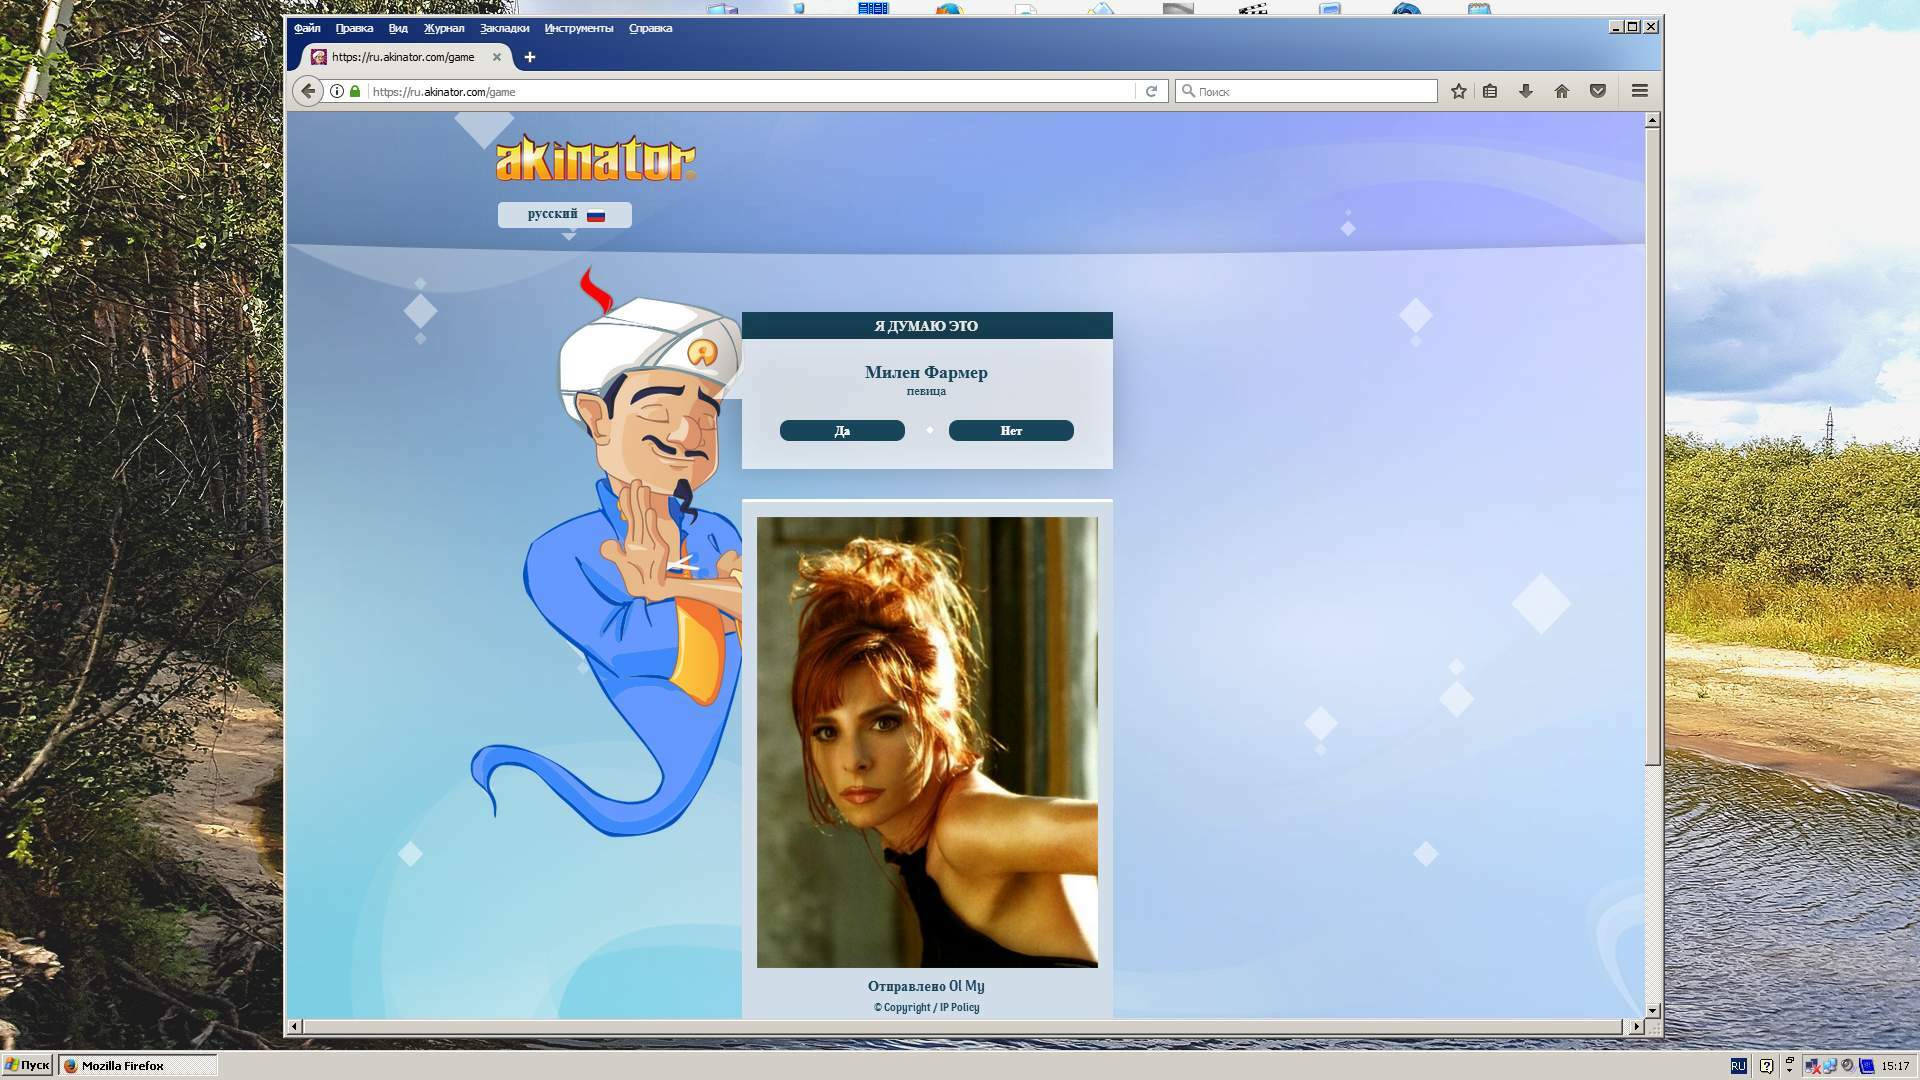Show site information via the info icon
Viewport: 1920px width, 1080px height.
337,91
